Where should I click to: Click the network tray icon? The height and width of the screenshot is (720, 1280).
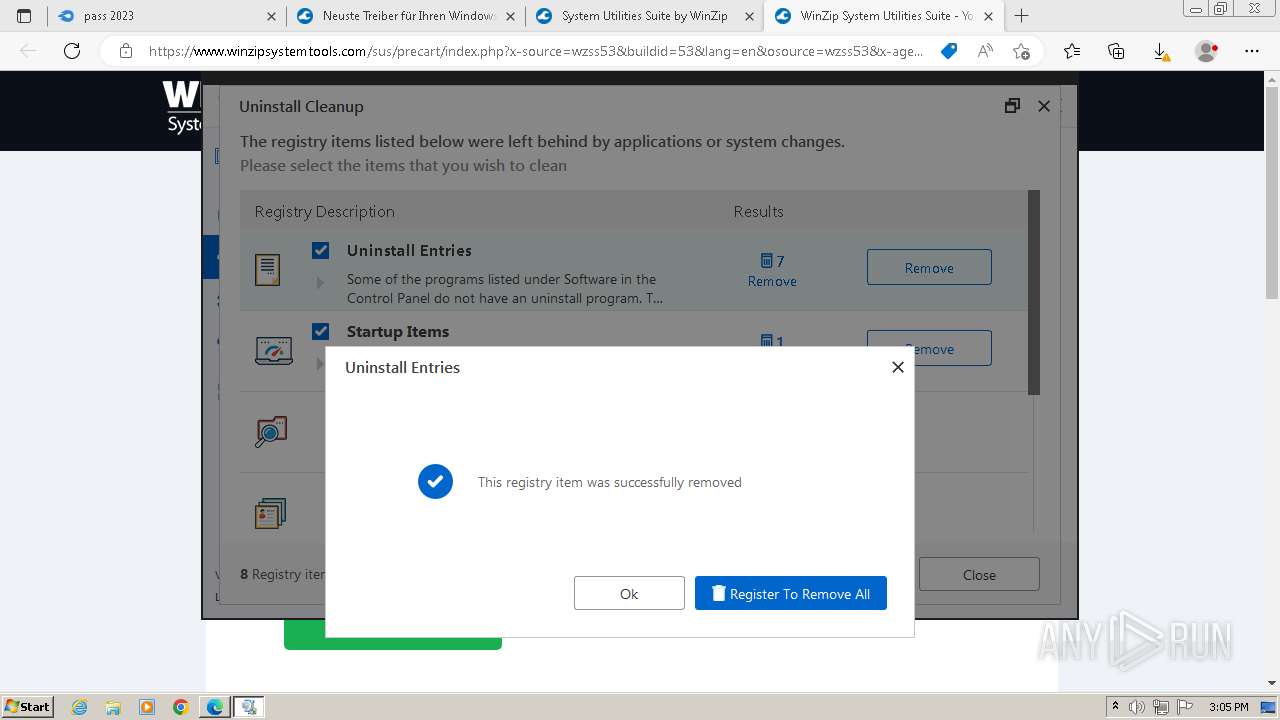click(1161, 707)
